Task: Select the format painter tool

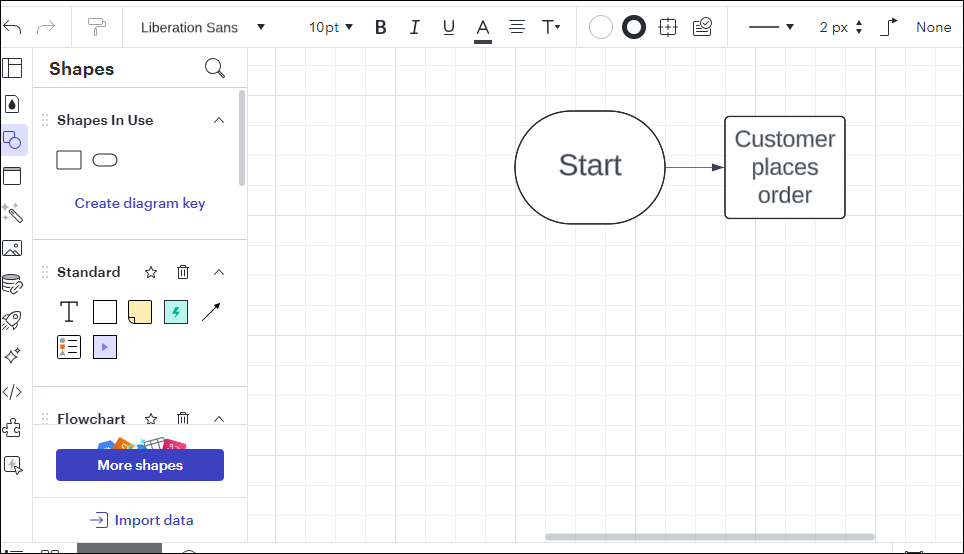Action: pos(97,27)
